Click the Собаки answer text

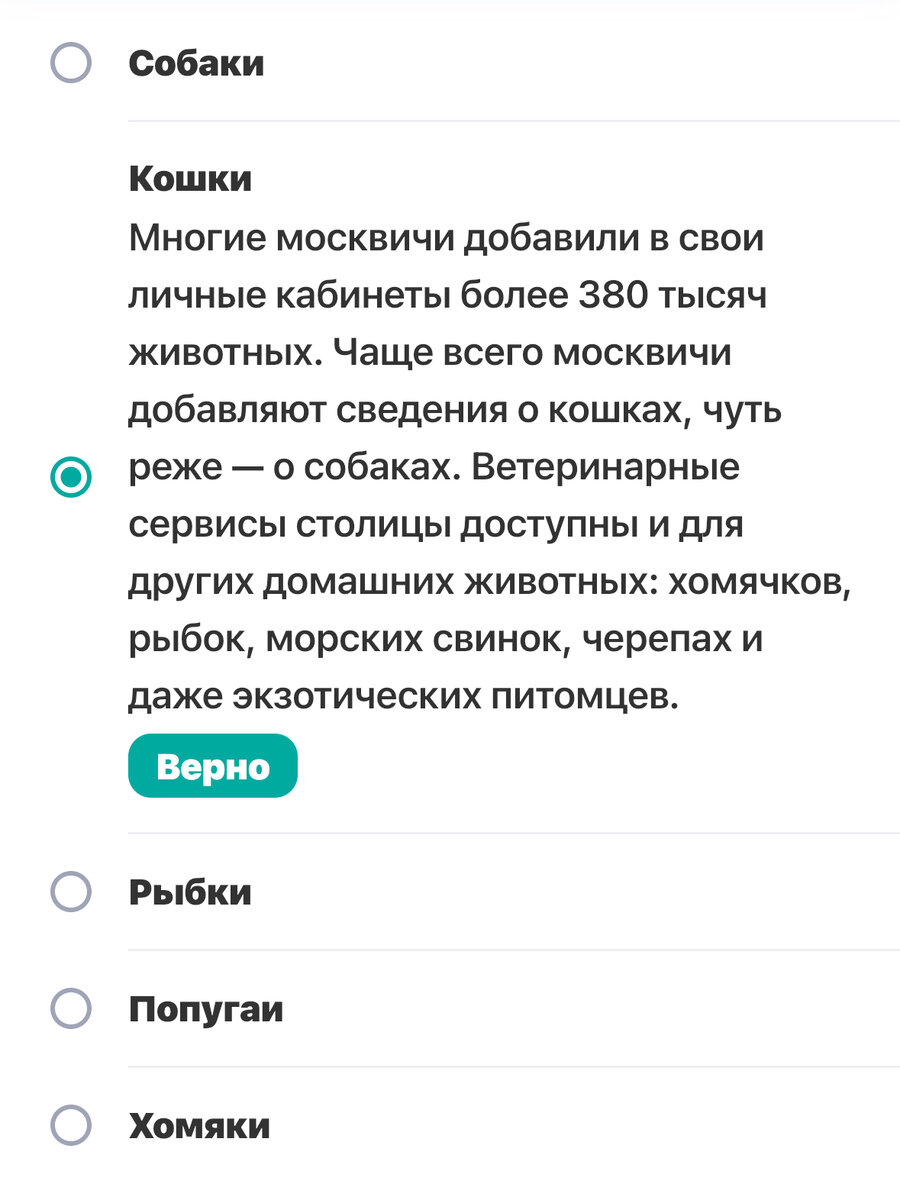(196, 64)
